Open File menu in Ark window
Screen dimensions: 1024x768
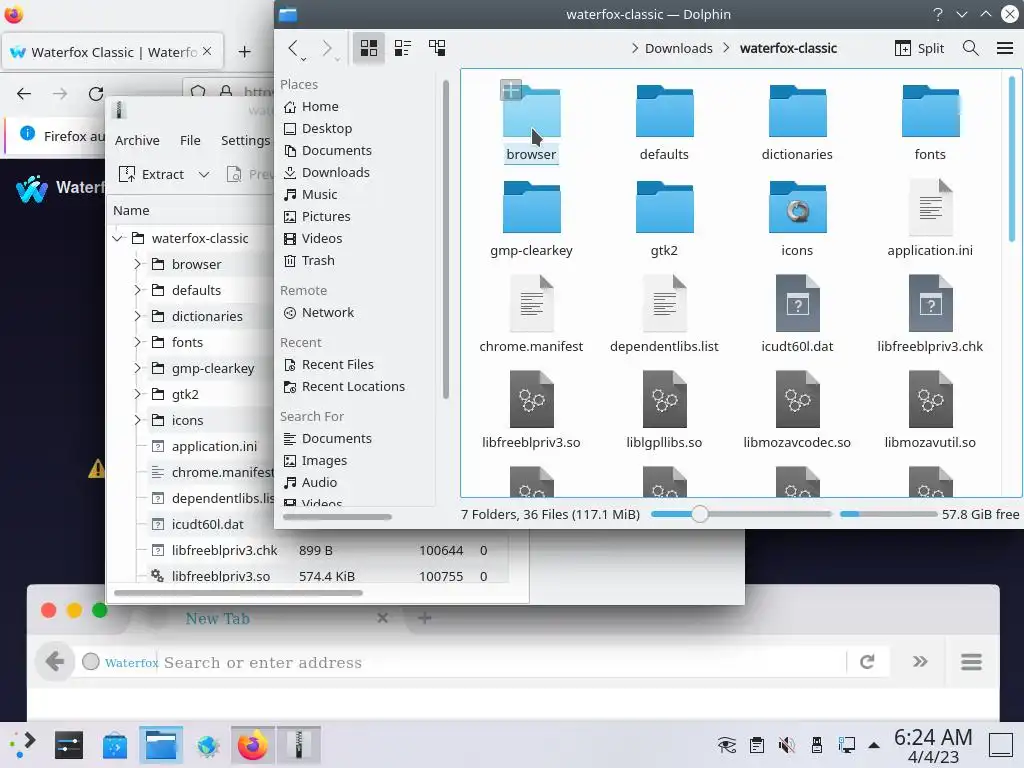190,140
